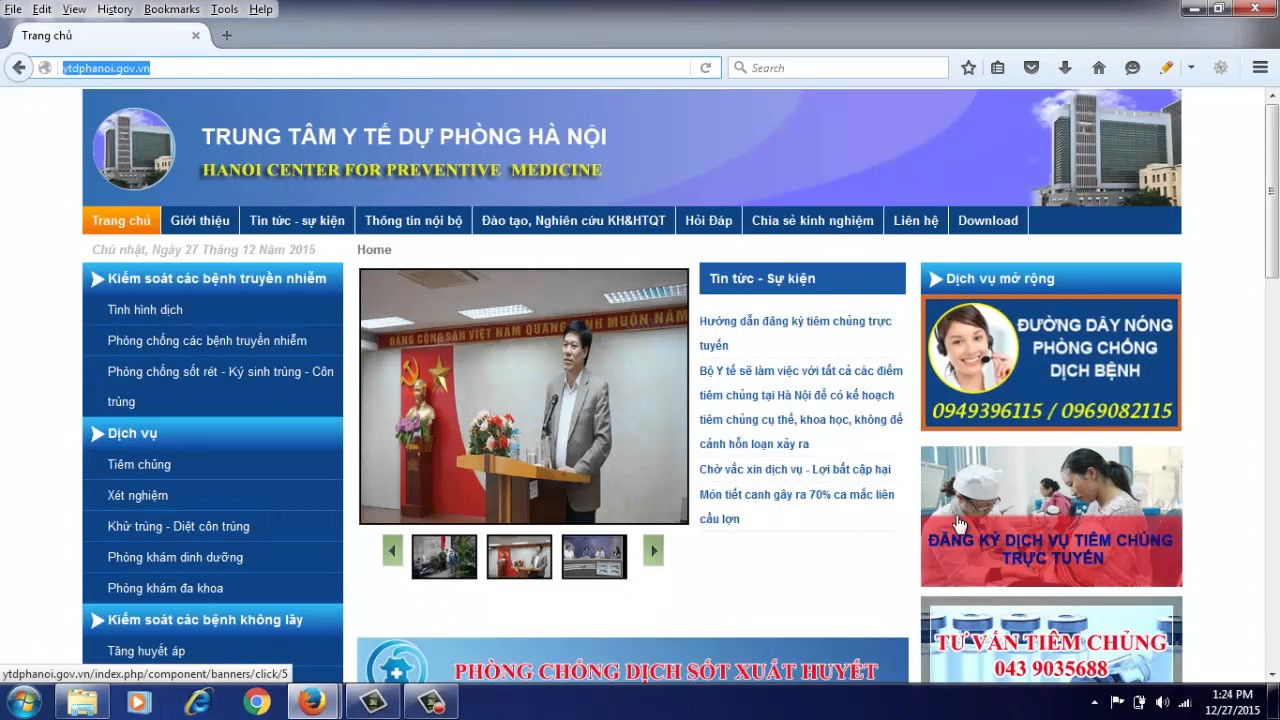Open Hướng dẫn đăng ký tiêm chủng news link
Viewport: 1280px width, 720px height.
pos(796,333)
